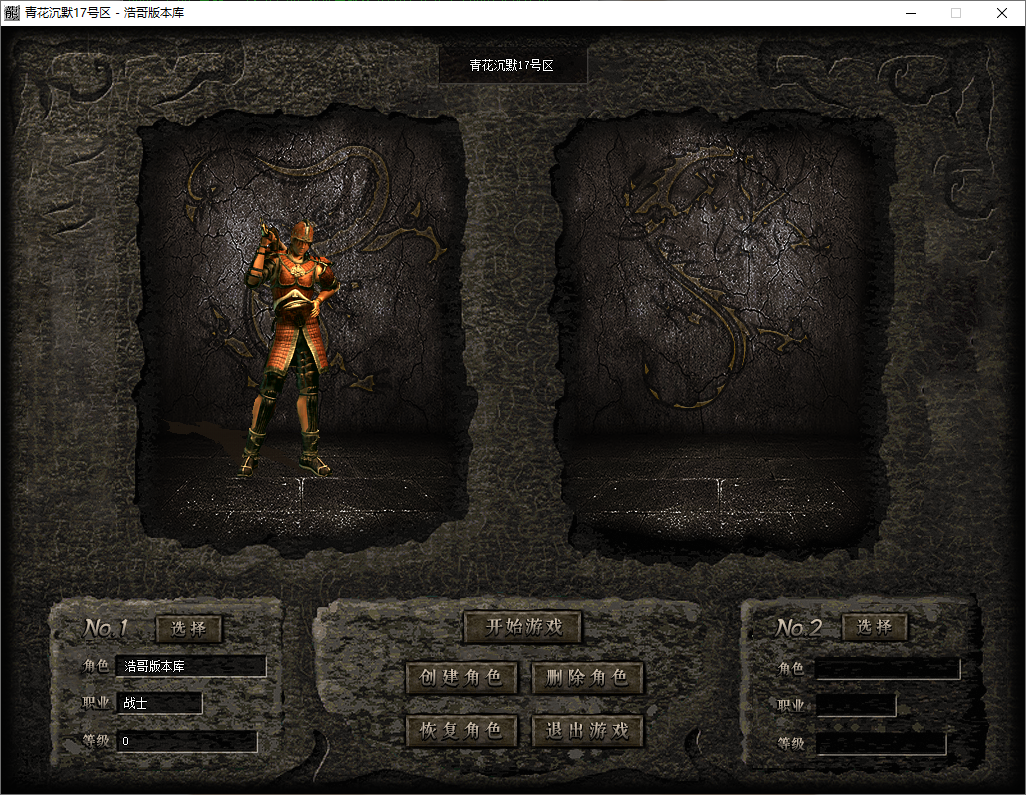This screenshot has width=1026, height=795.
Task: Start the game with 开始游戏
Action: click(x=523, y=628)
